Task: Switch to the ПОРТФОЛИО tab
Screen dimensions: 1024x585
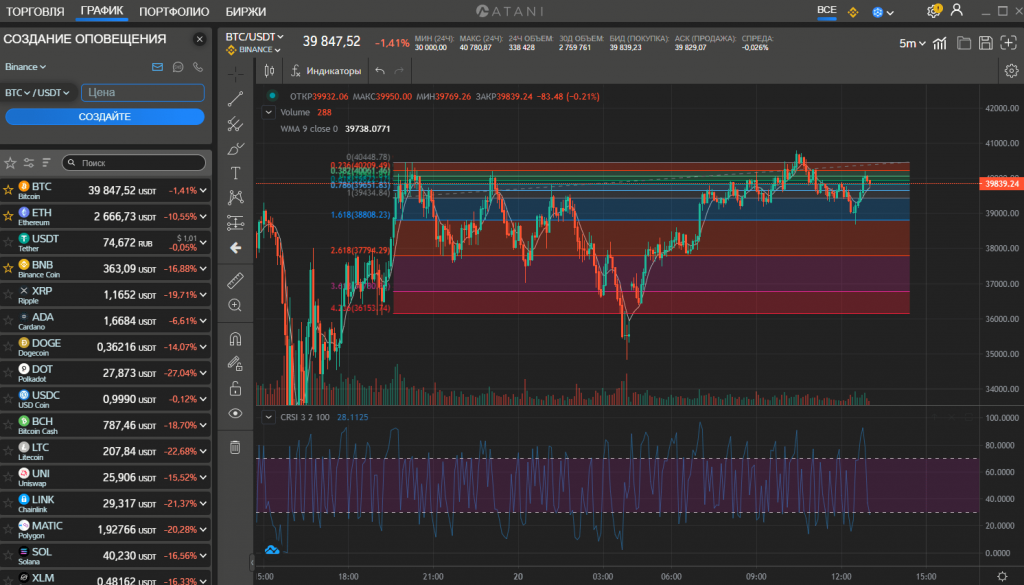Action: coord(174,12)
